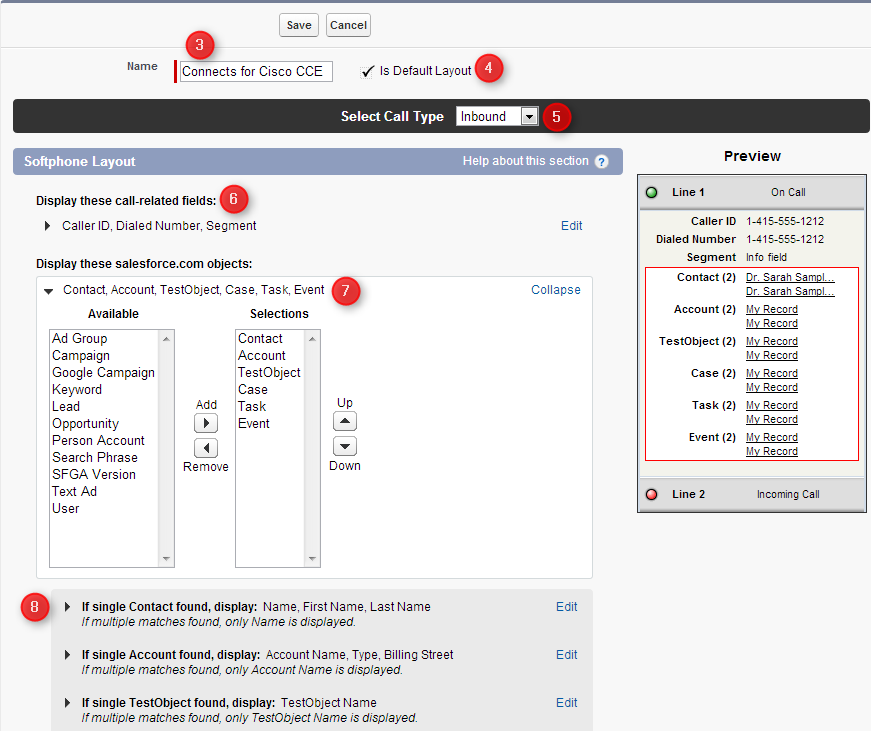Open first My Record link under TestObject
Viewport: 871px width, 731px height.
point(772,341)
